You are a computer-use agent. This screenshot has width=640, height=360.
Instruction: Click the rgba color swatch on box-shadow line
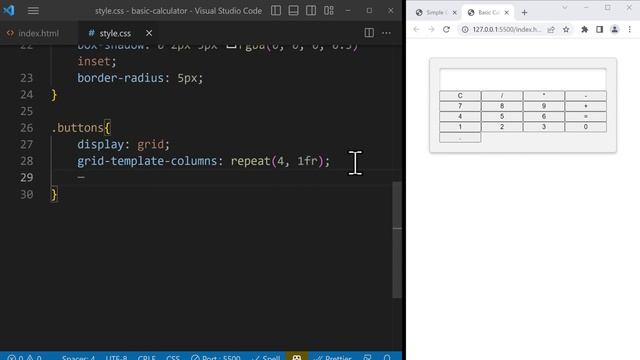pyautogui.click(x=231, y=46)
